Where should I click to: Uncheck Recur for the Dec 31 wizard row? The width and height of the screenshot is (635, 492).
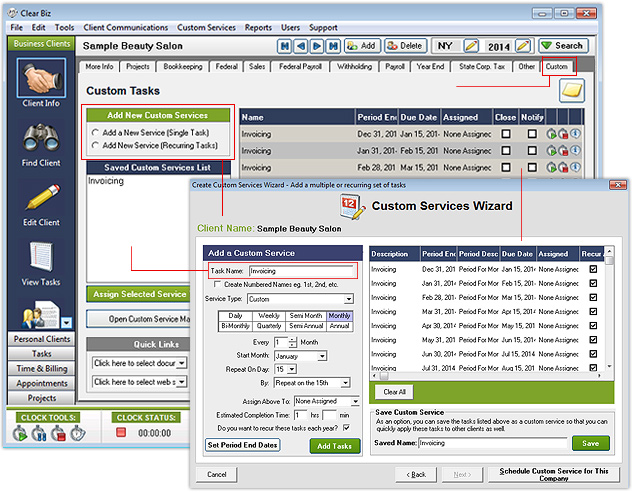click(593, 269)
